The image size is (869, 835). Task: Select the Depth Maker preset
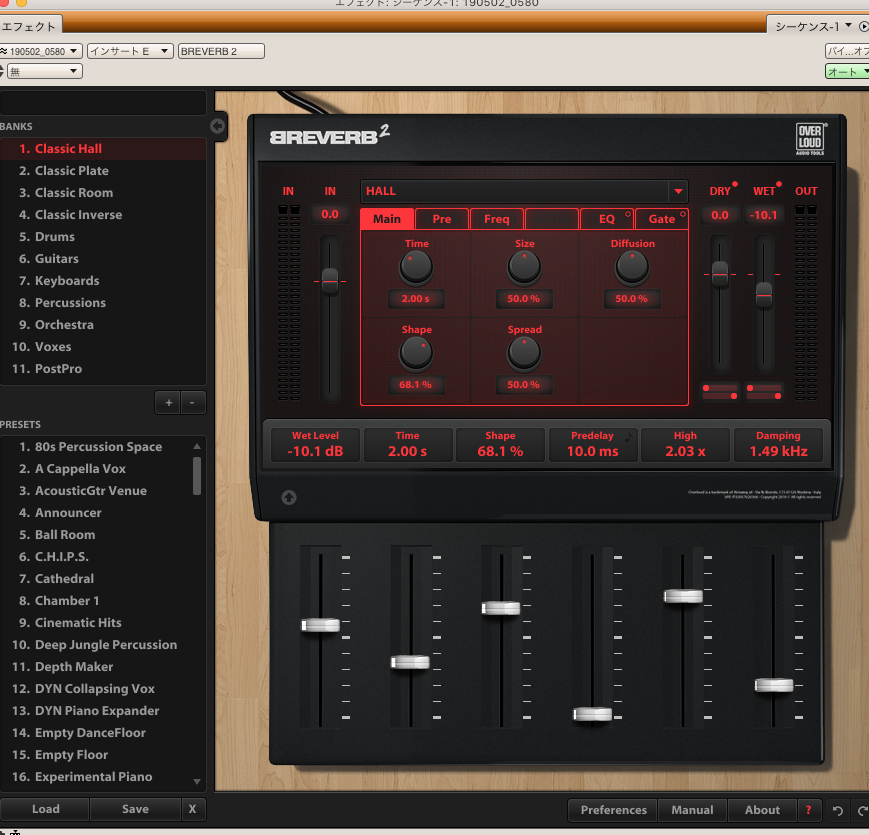95,667
